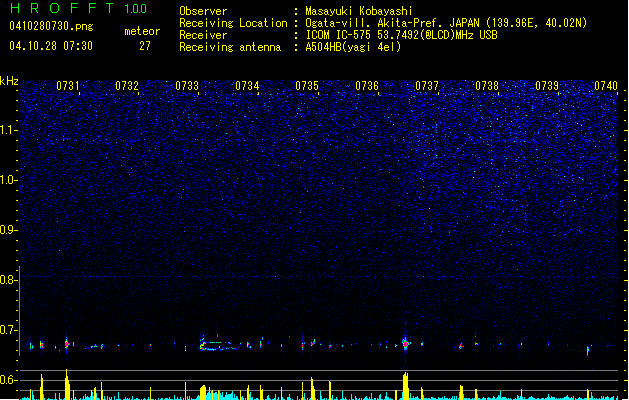Image resolution: width=629 pixels, height=400 pixels.
Task: Click the 'meteor' count label
Action: (x=142, y=31)
